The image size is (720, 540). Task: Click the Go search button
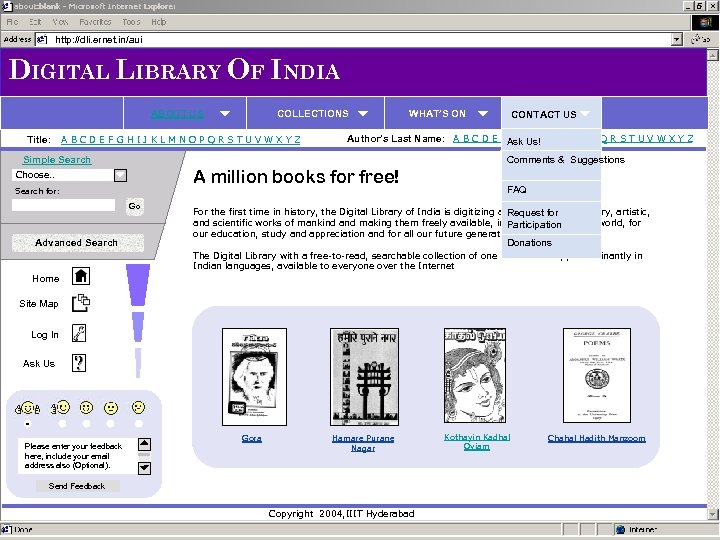click(134, 206)
